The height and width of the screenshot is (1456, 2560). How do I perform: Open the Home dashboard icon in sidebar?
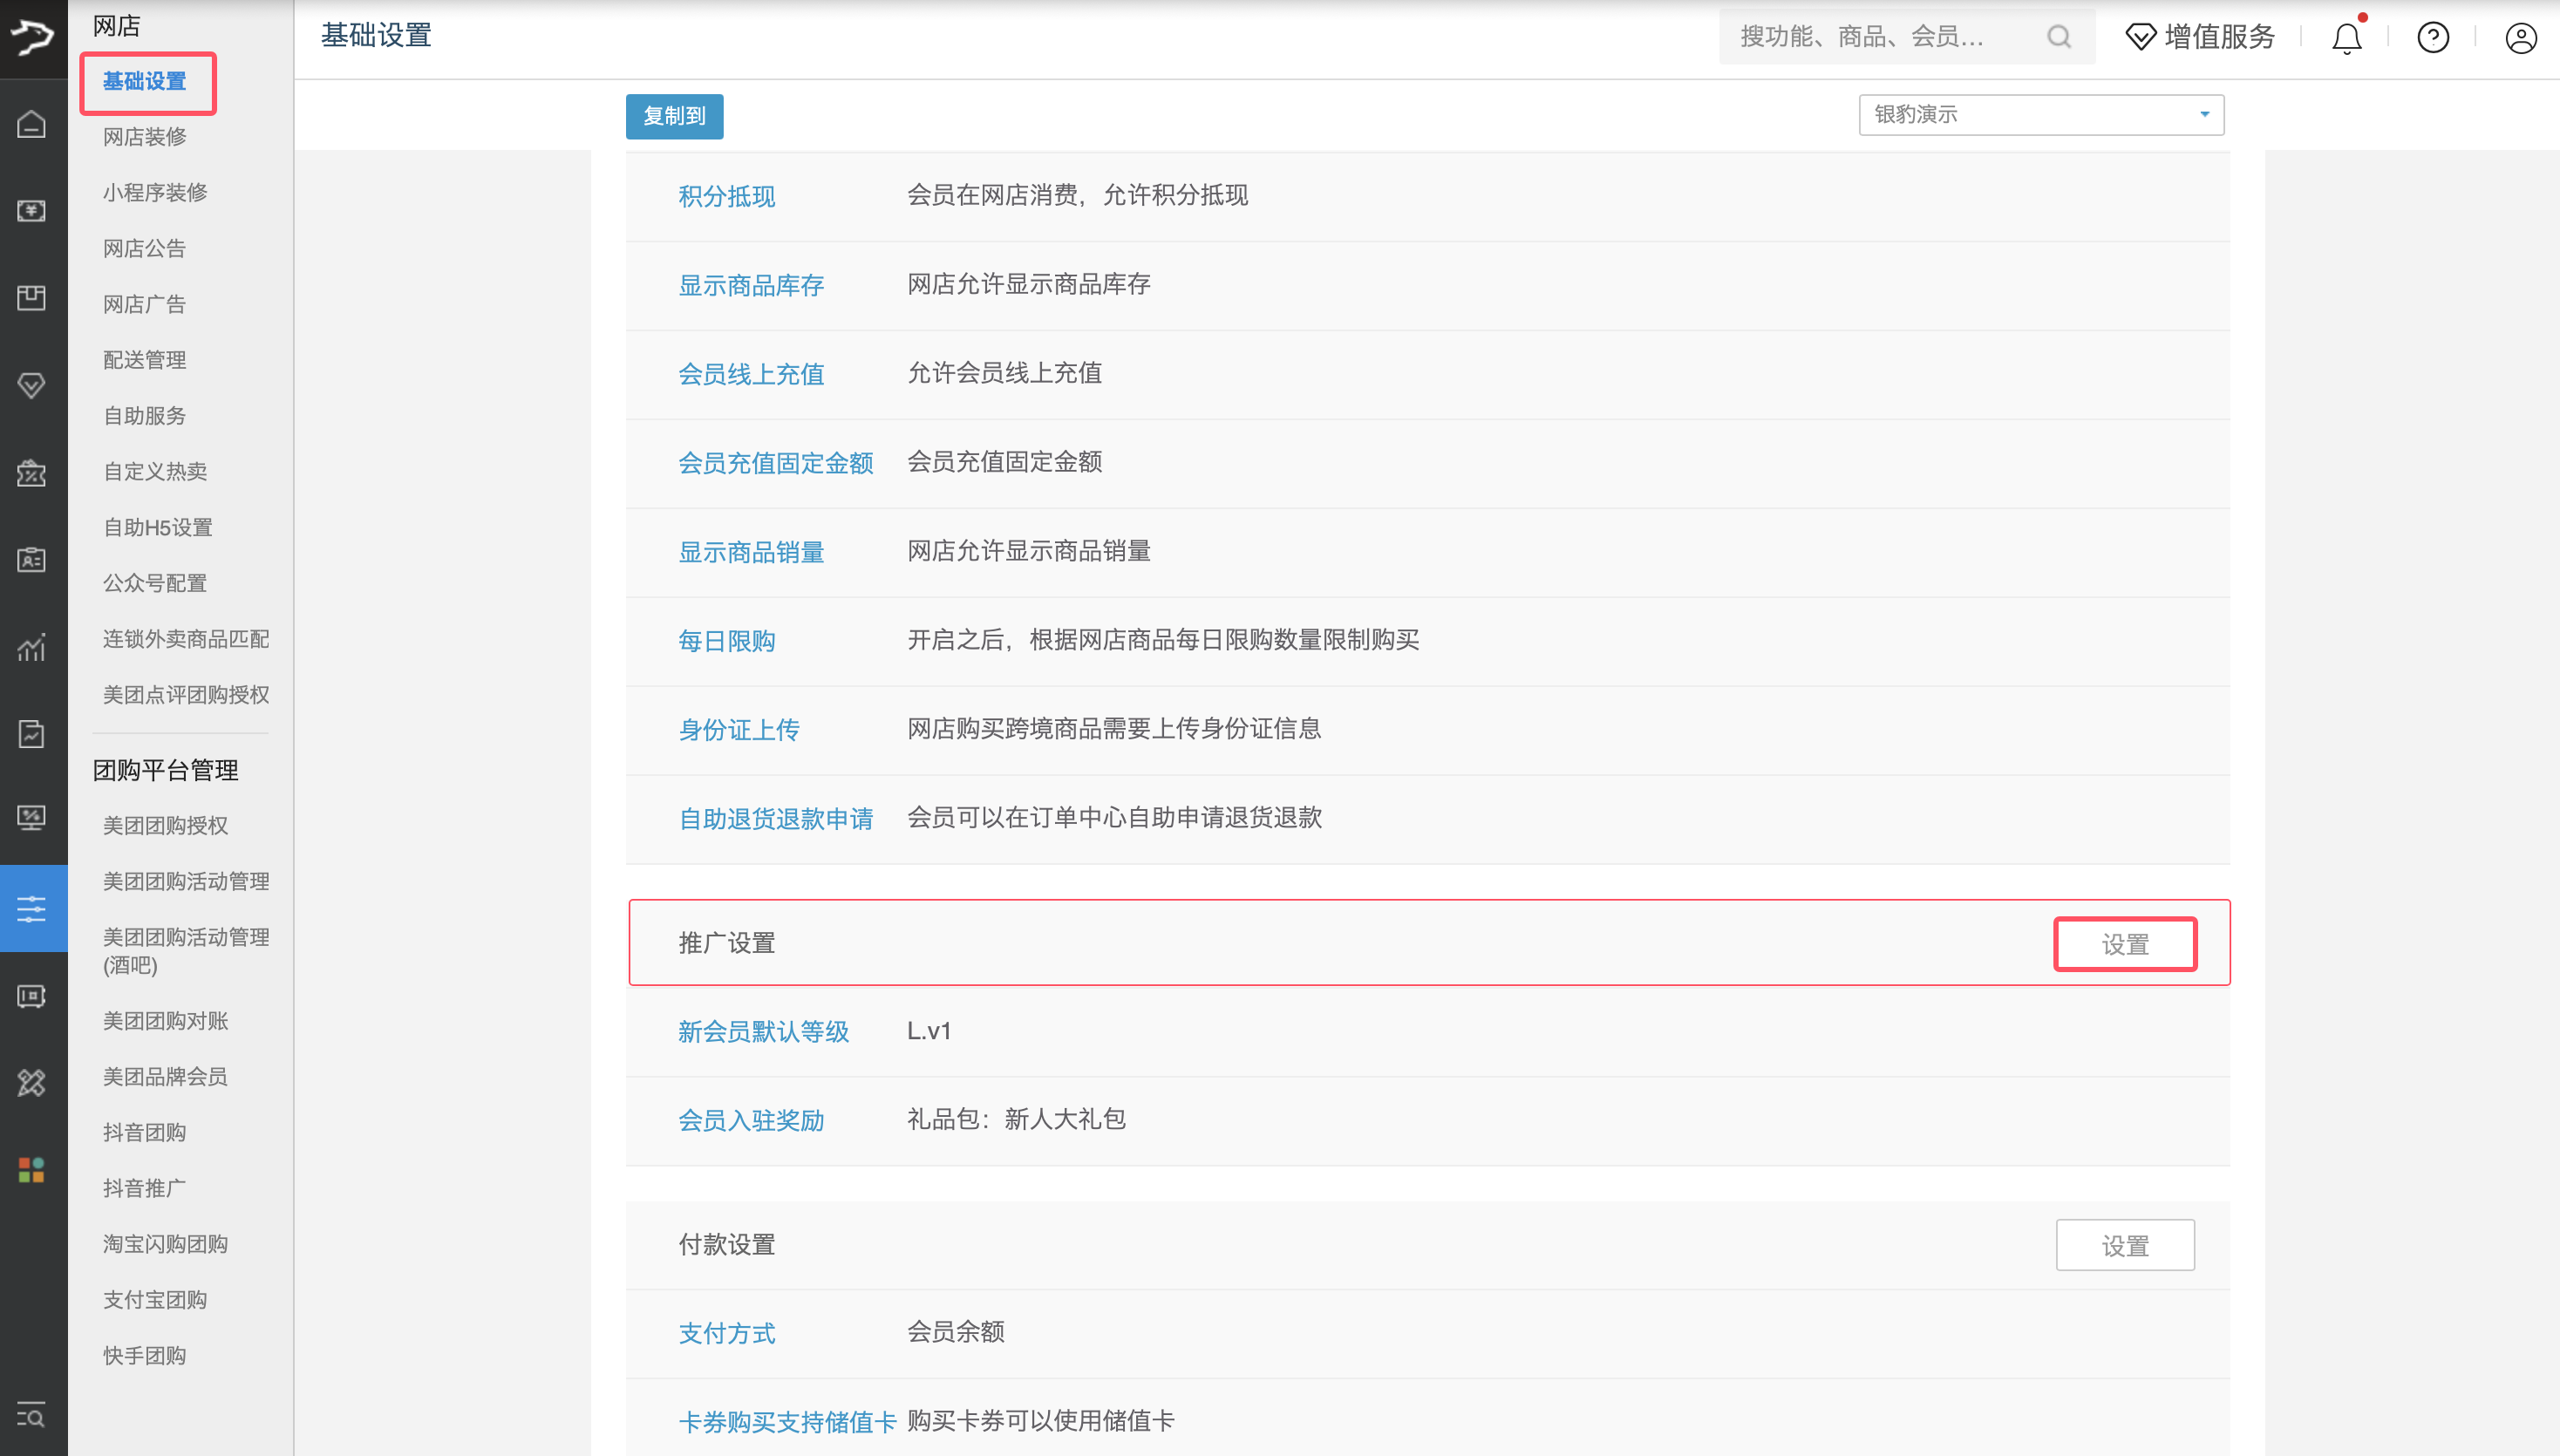point(31,125)
